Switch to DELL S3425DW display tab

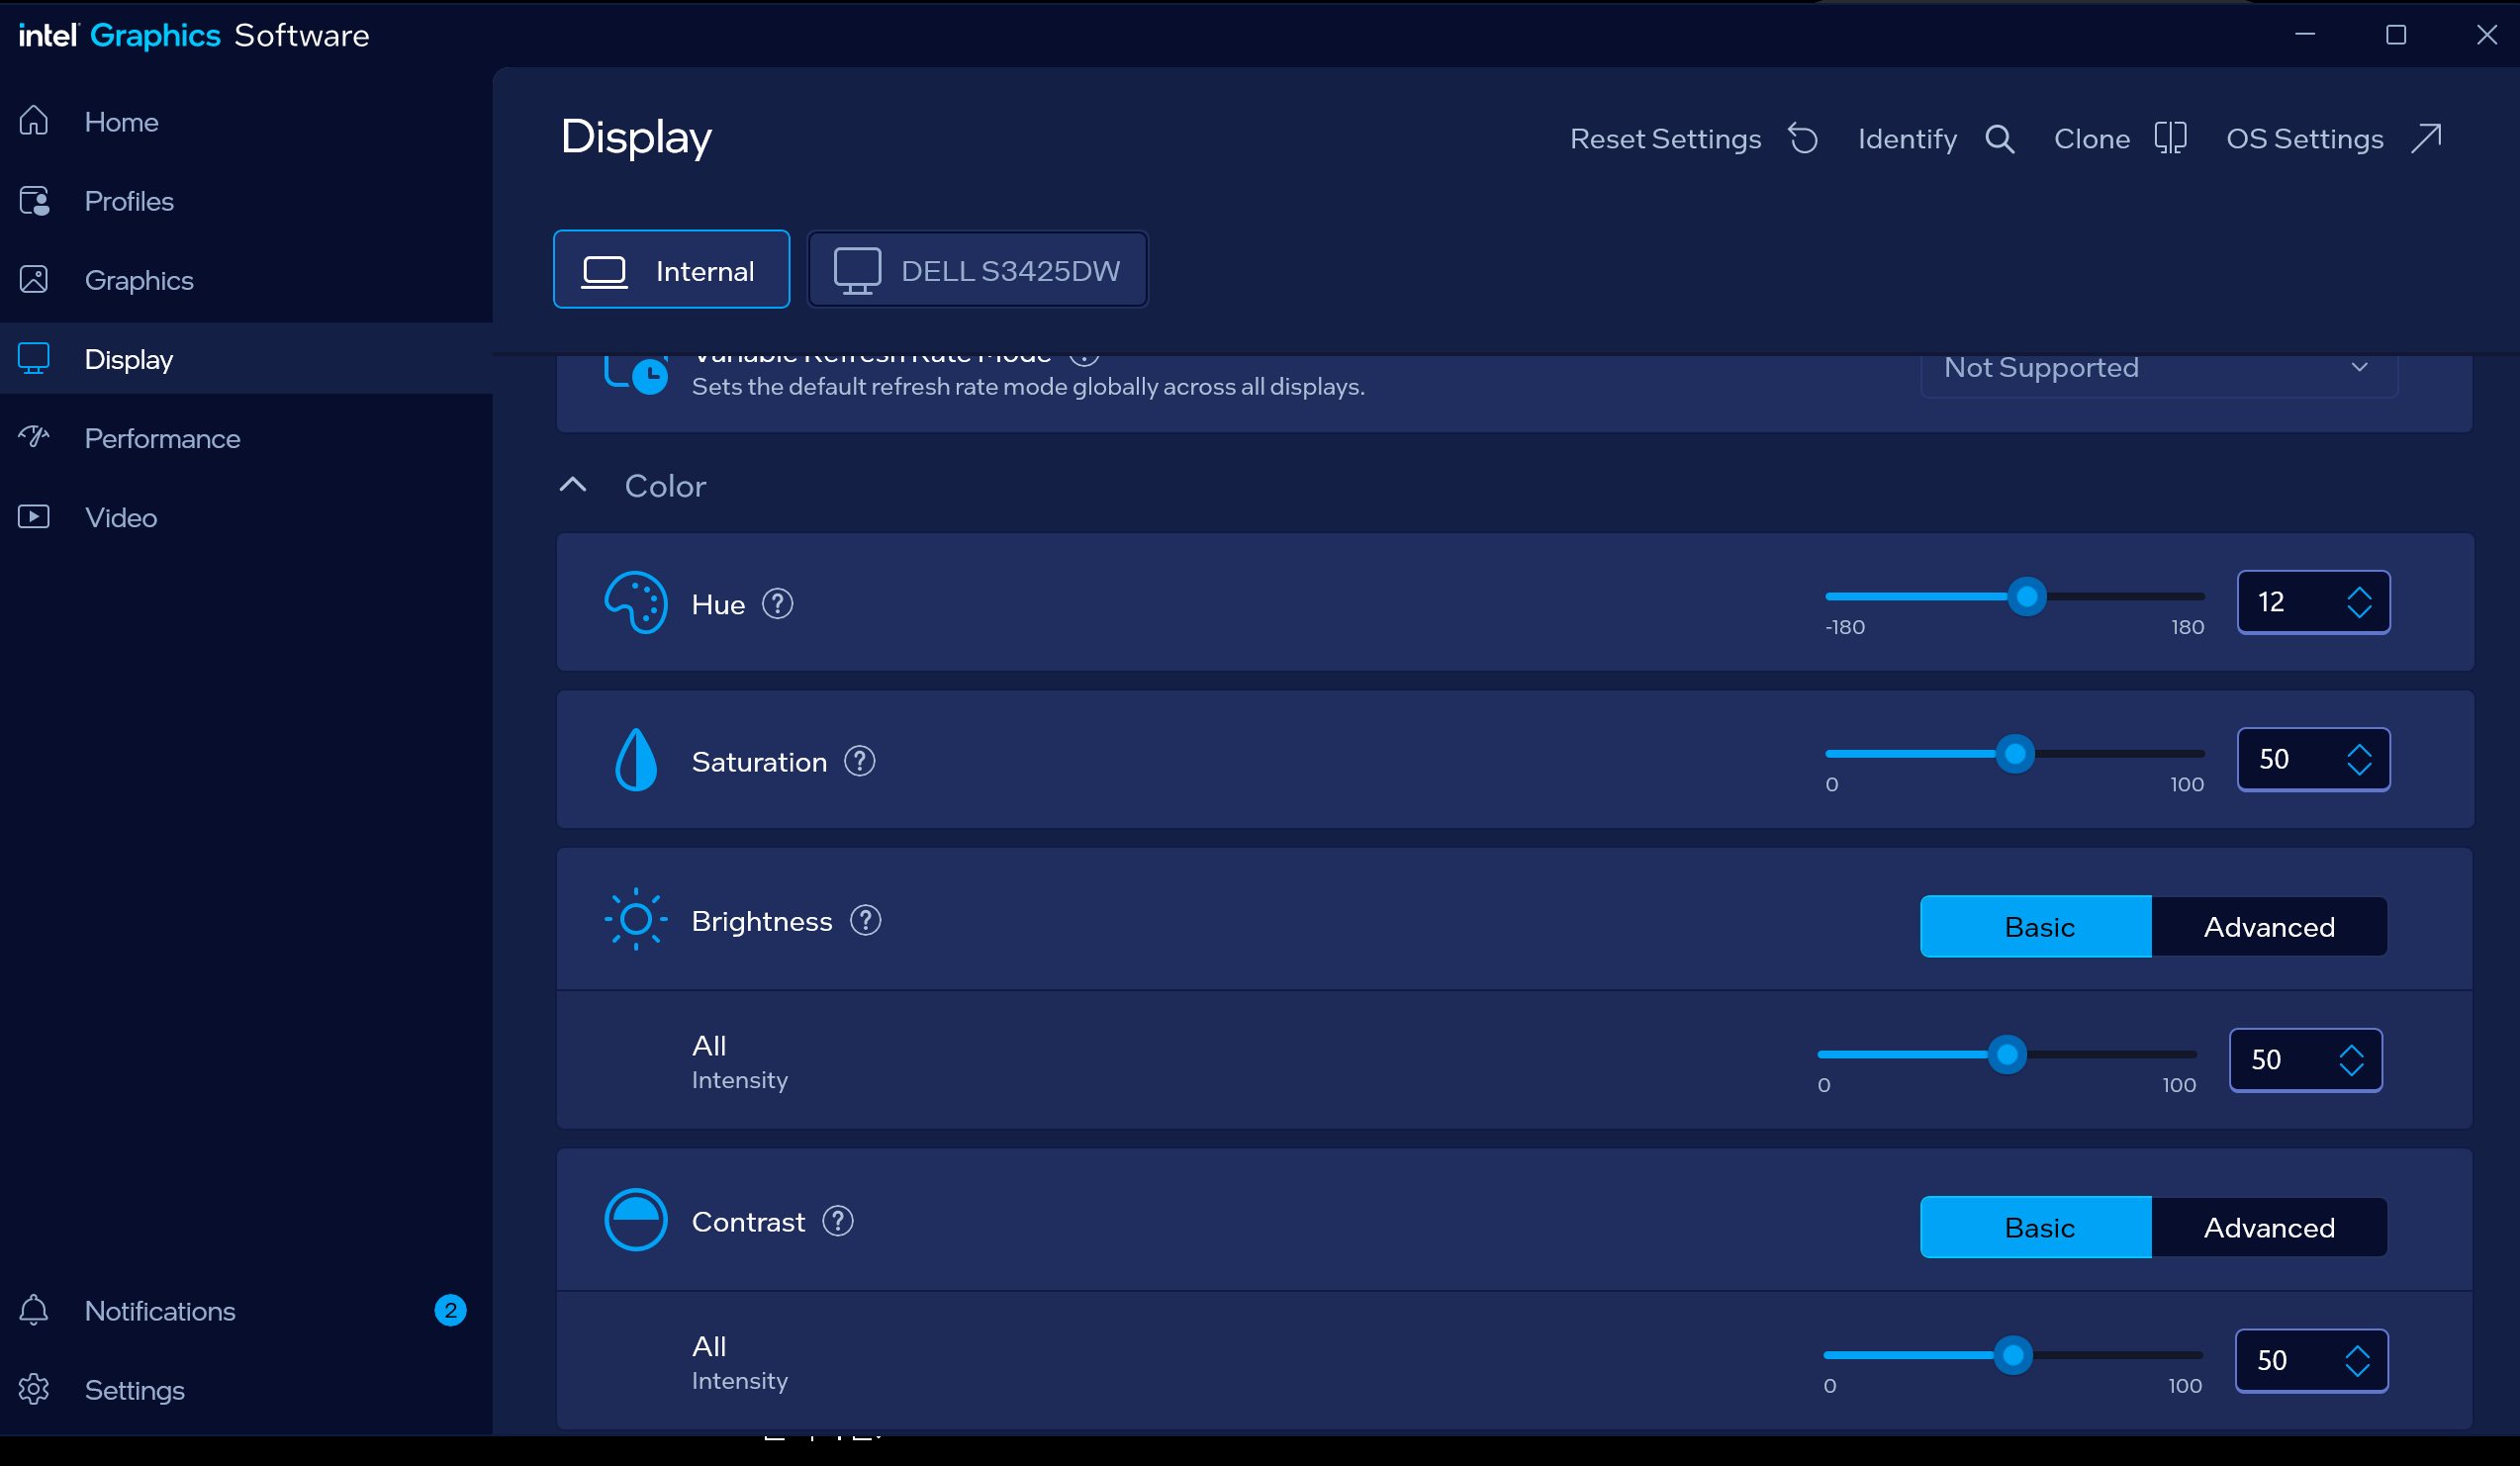click(977, 270)
